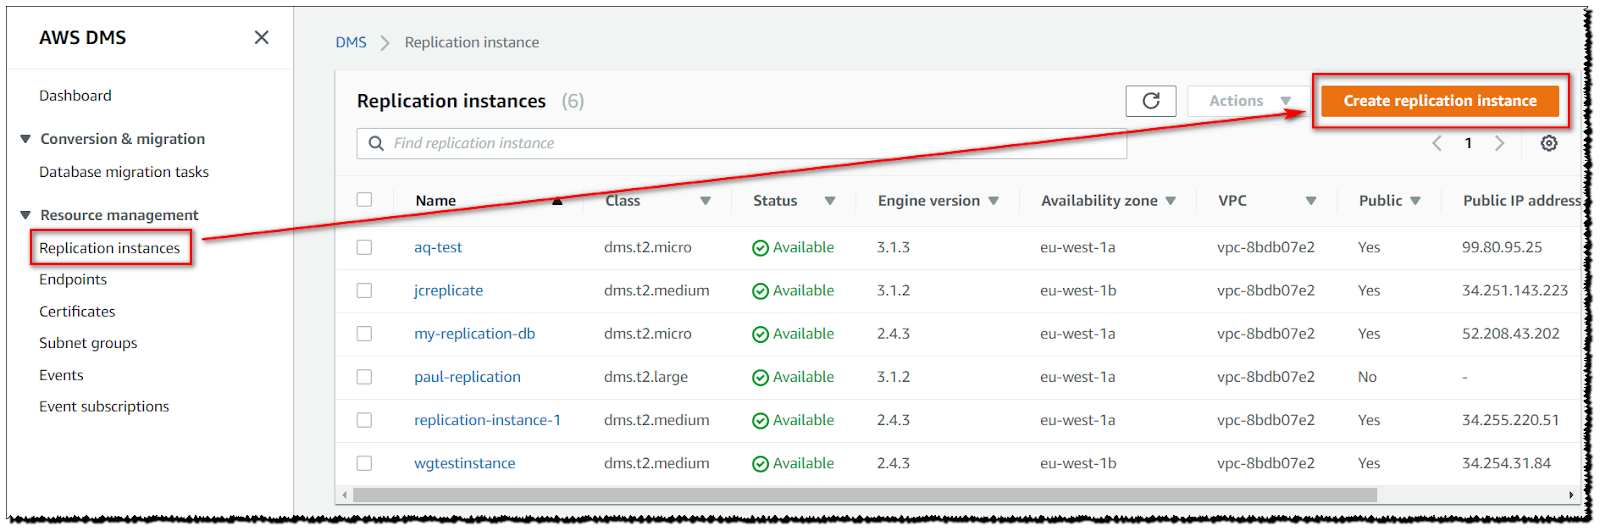This screenshot has height=531, width=1600.
Task: Select the jcreplicate row checkbox
Action: click(x=364, y=290)
